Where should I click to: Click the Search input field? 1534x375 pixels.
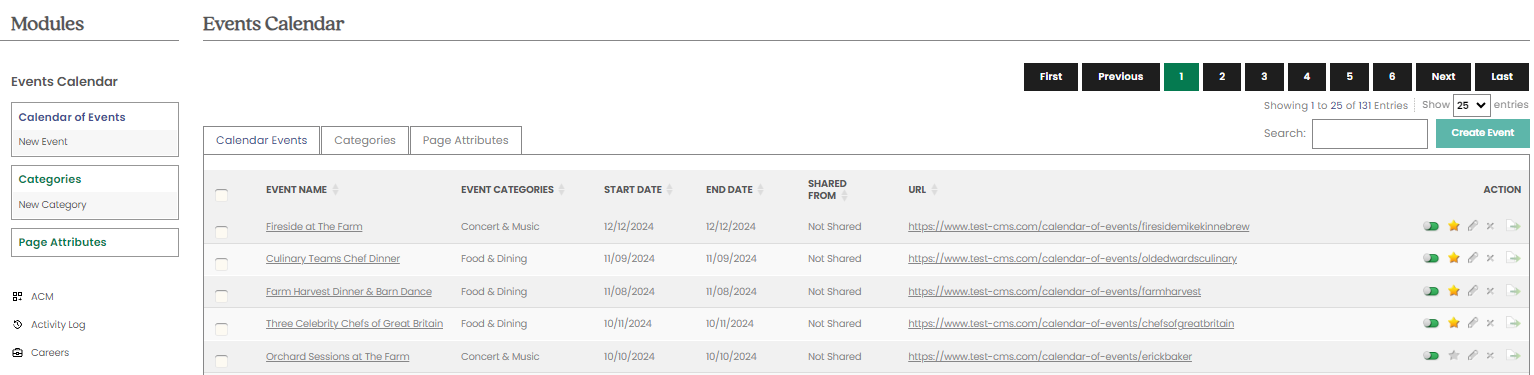[x=1370, y=133]
